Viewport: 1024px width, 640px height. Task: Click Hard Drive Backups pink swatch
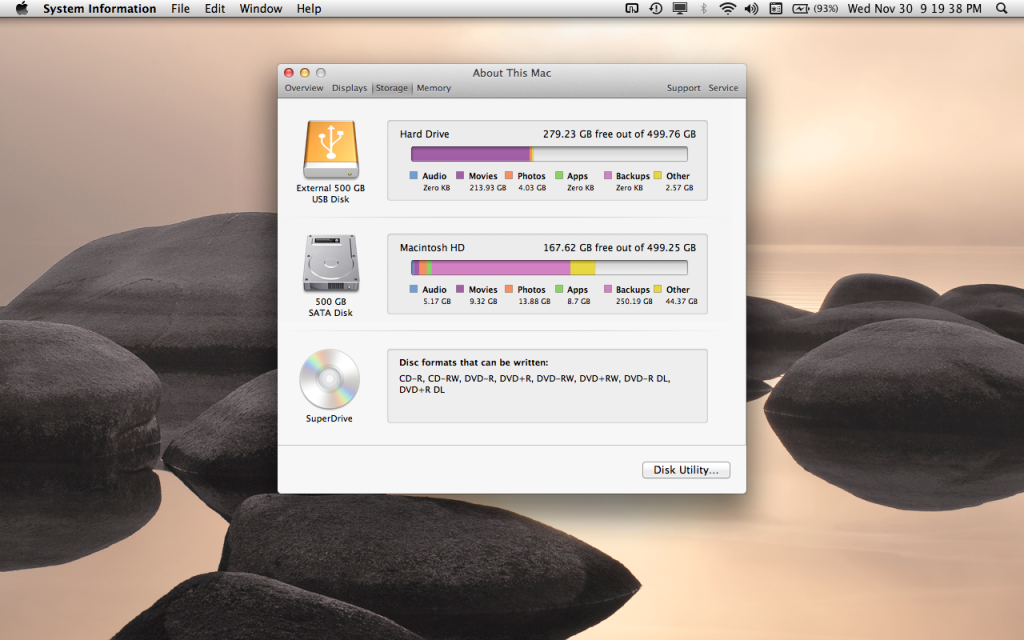(608, 175)
